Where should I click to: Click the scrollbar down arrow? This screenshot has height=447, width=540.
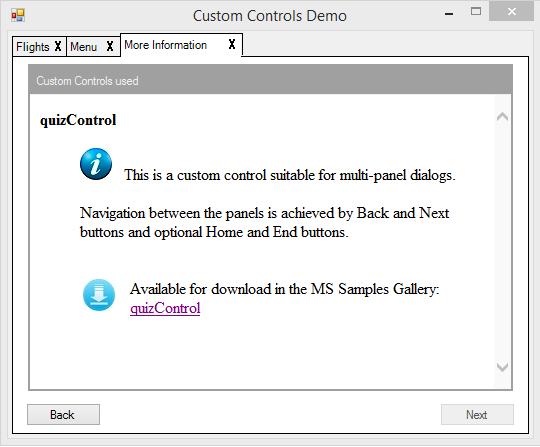pyautogui.click(x=502, y=367)
